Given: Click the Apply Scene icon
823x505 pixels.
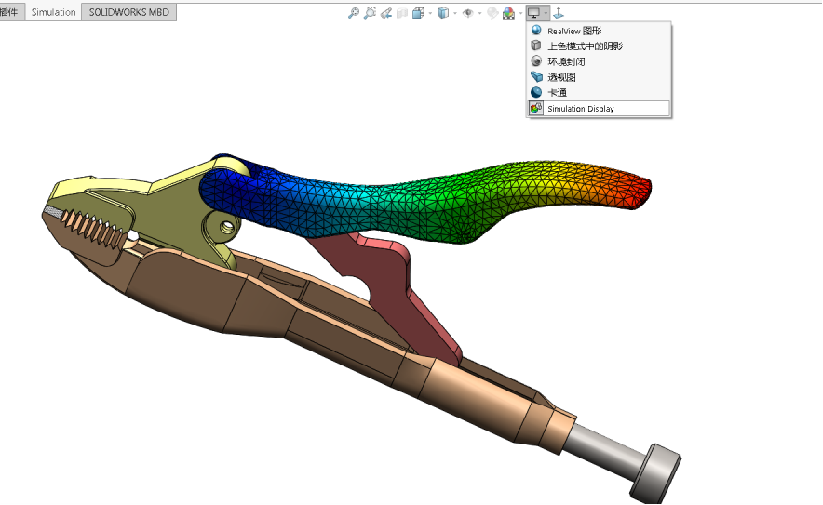Looking at the screenshot, I should tap(508, 13).
